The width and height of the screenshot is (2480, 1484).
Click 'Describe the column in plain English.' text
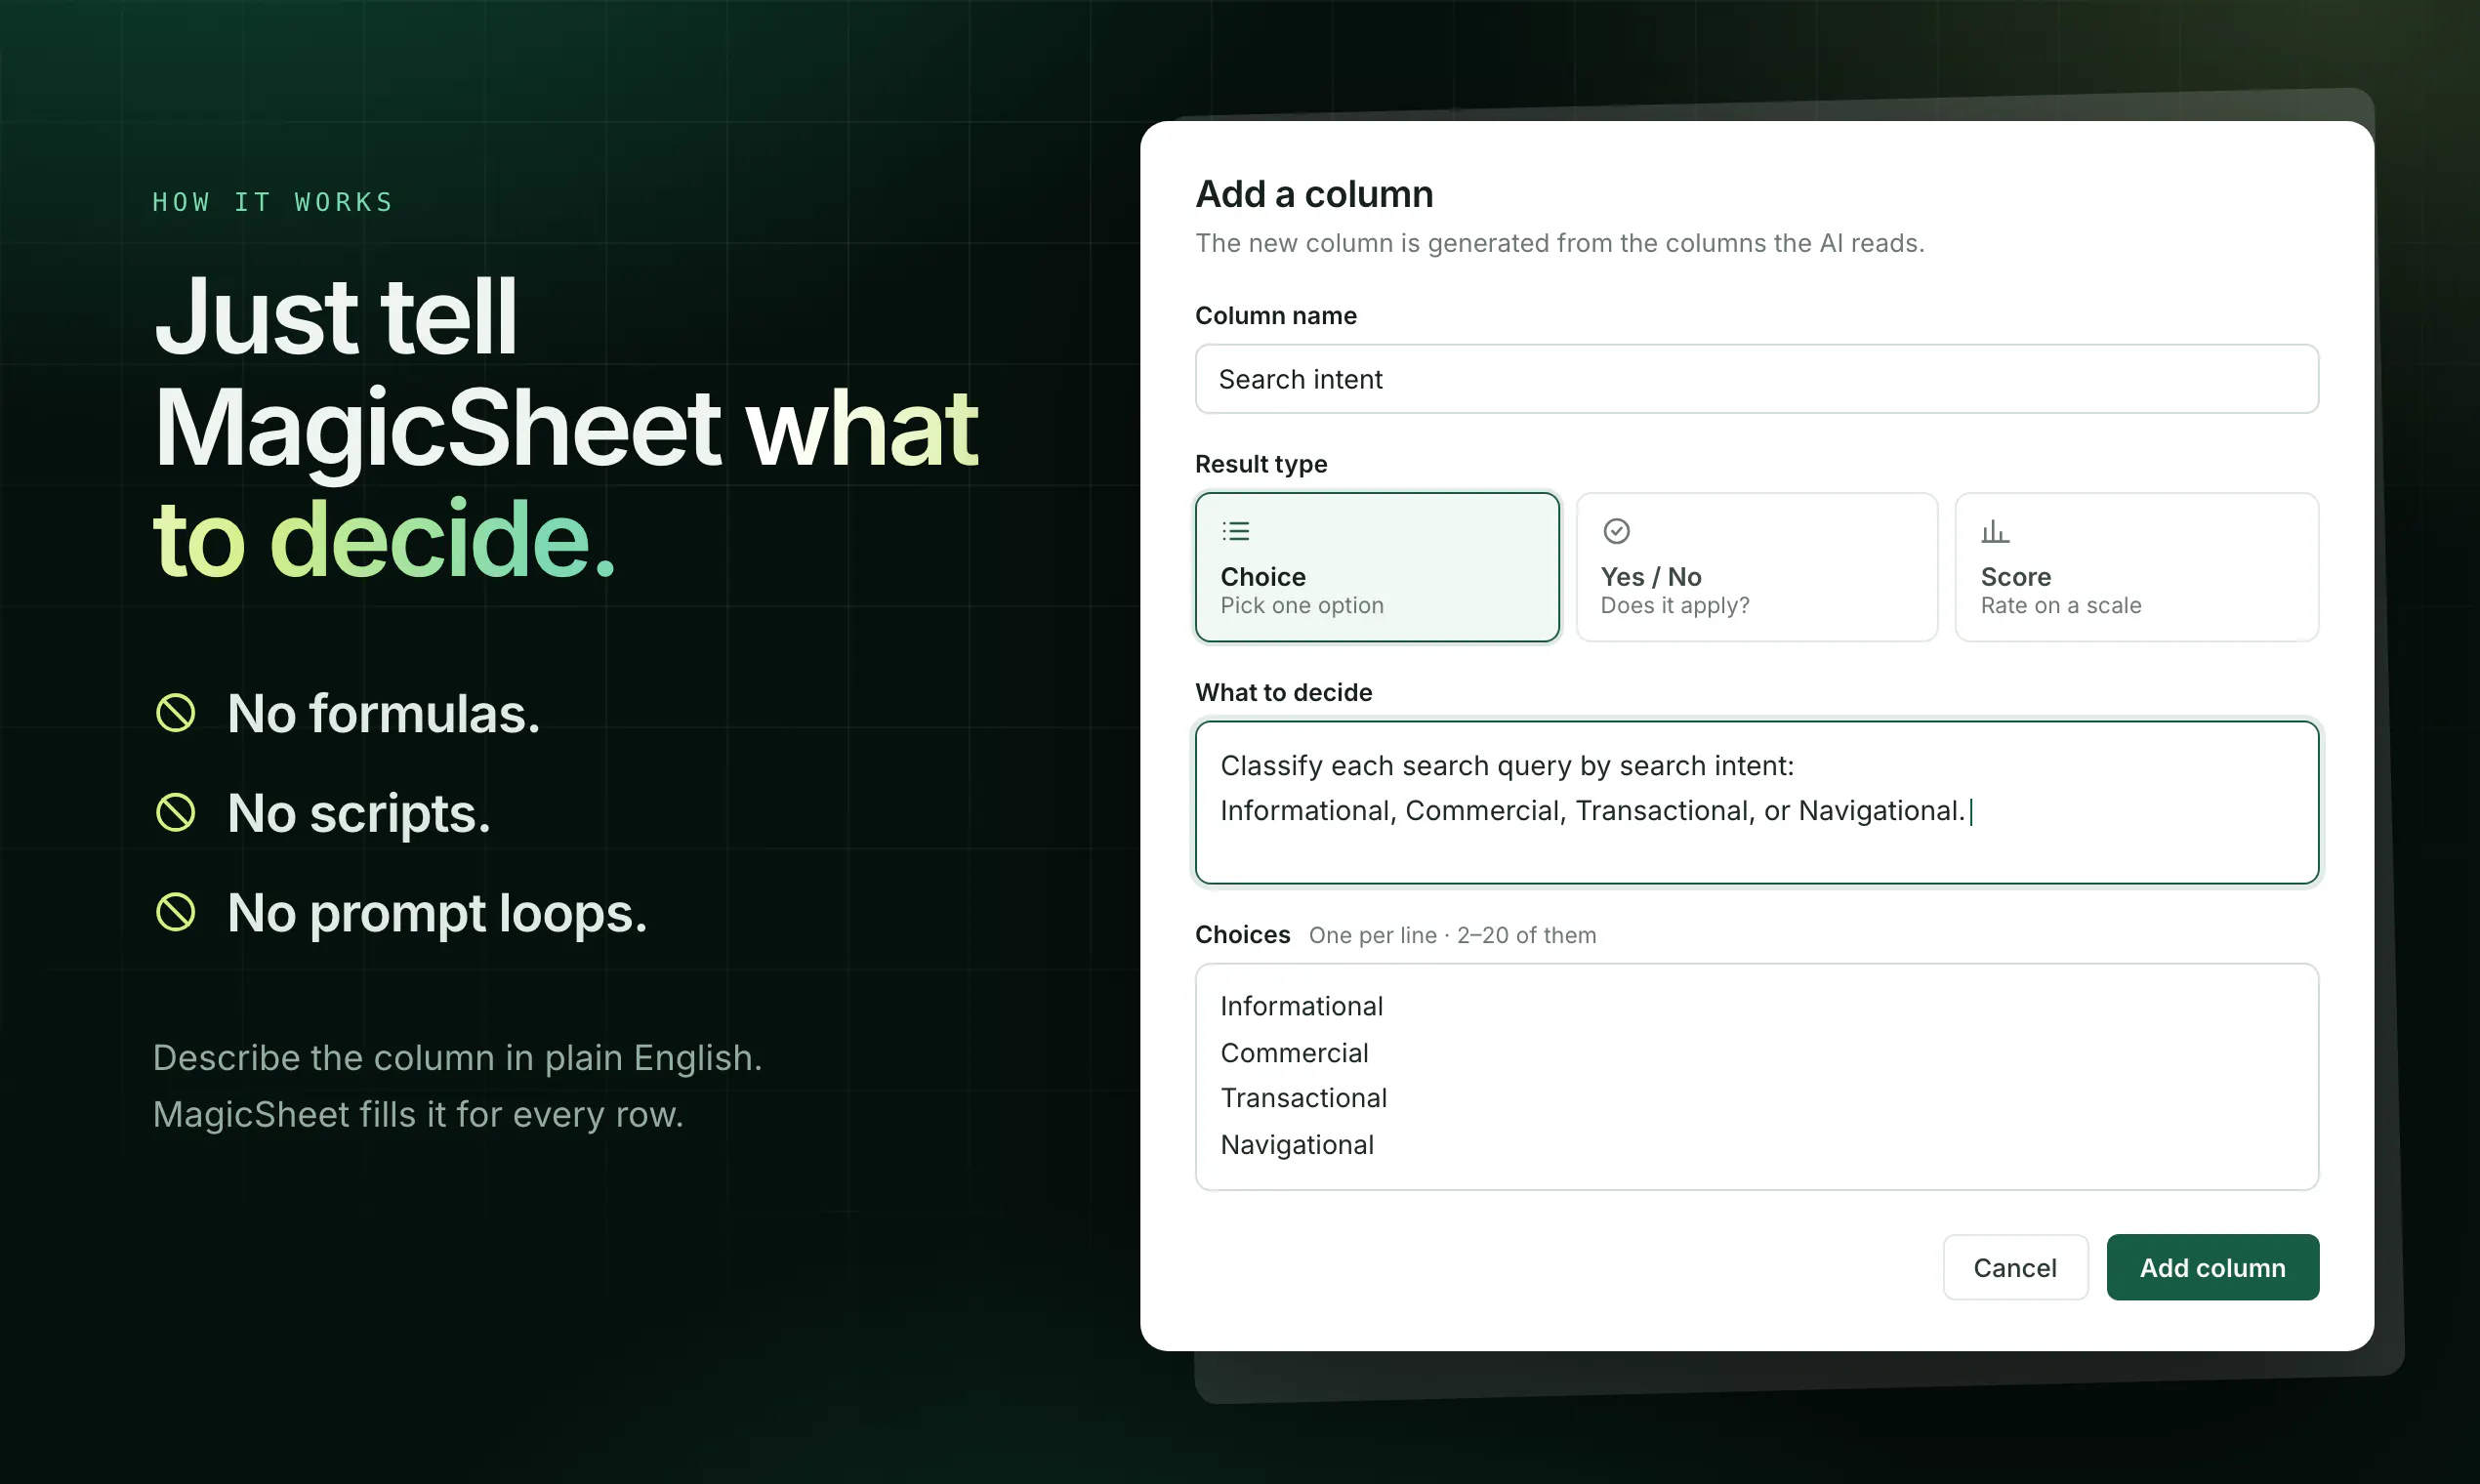[x=458, y=1058]
